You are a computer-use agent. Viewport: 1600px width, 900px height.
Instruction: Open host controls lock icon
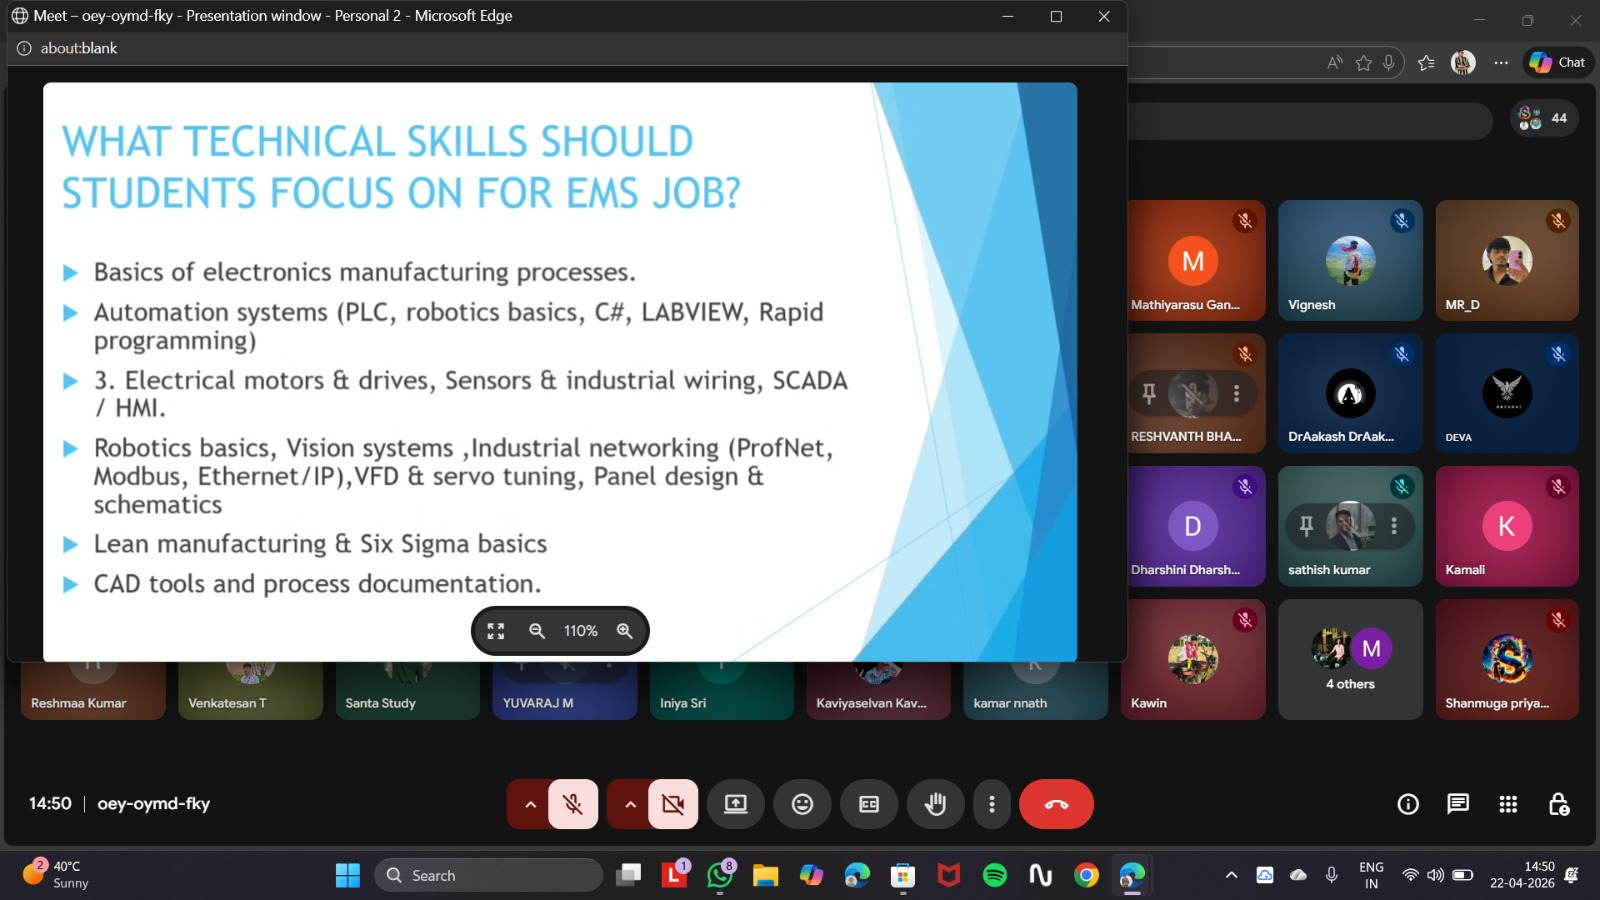(x=1558, y=804)
